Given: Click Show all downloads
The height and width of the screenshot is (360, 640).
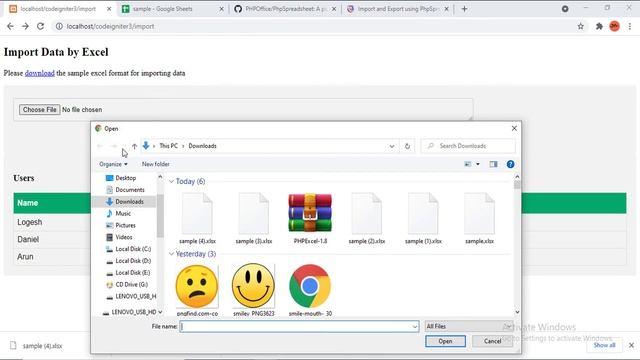Looking at the screenshot, I should click(x=604, y=345).
